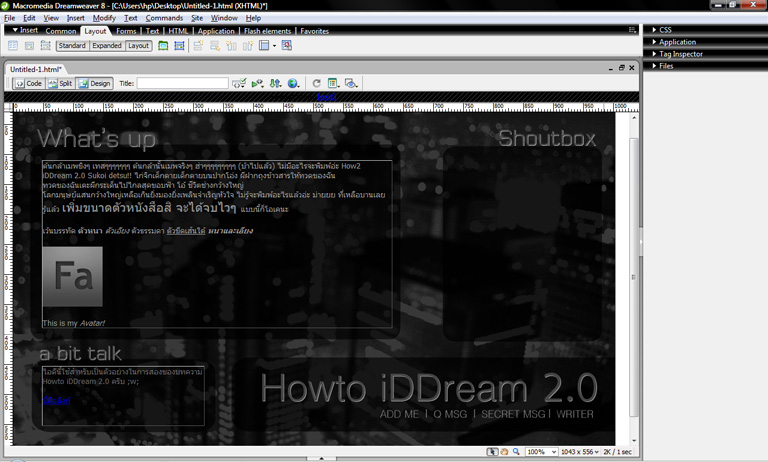Viewport: 768px width, 462px height.
Task: Switch to the Favorites insert tab
Action: point(314,31)
